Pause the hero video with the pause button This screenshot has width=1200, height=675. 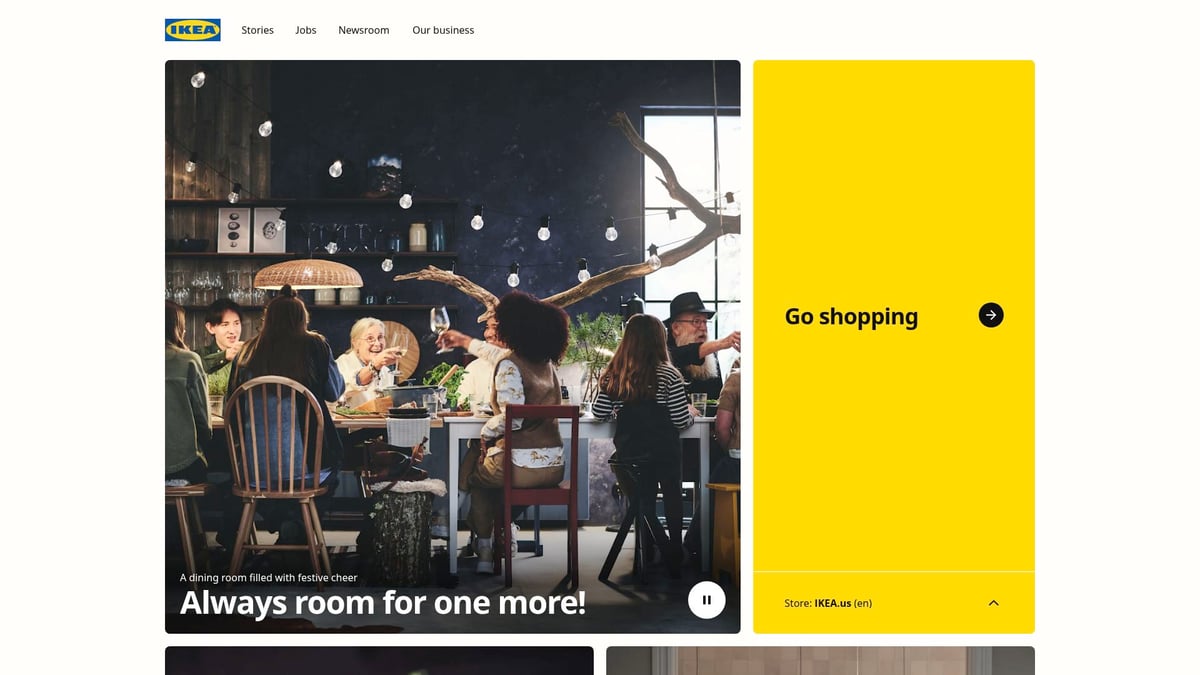point(706,600)
